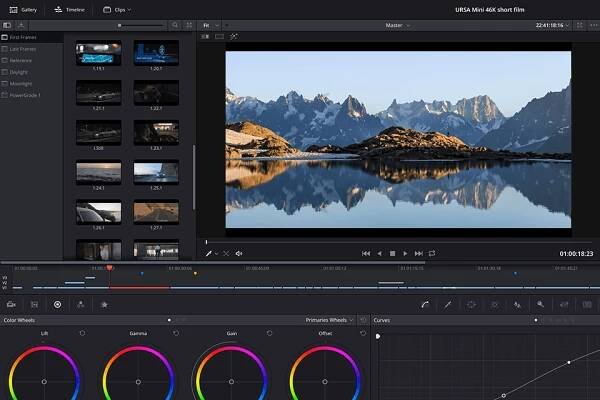
Task: Click the Gain color wheel center
Action: [x=232, y=382]
